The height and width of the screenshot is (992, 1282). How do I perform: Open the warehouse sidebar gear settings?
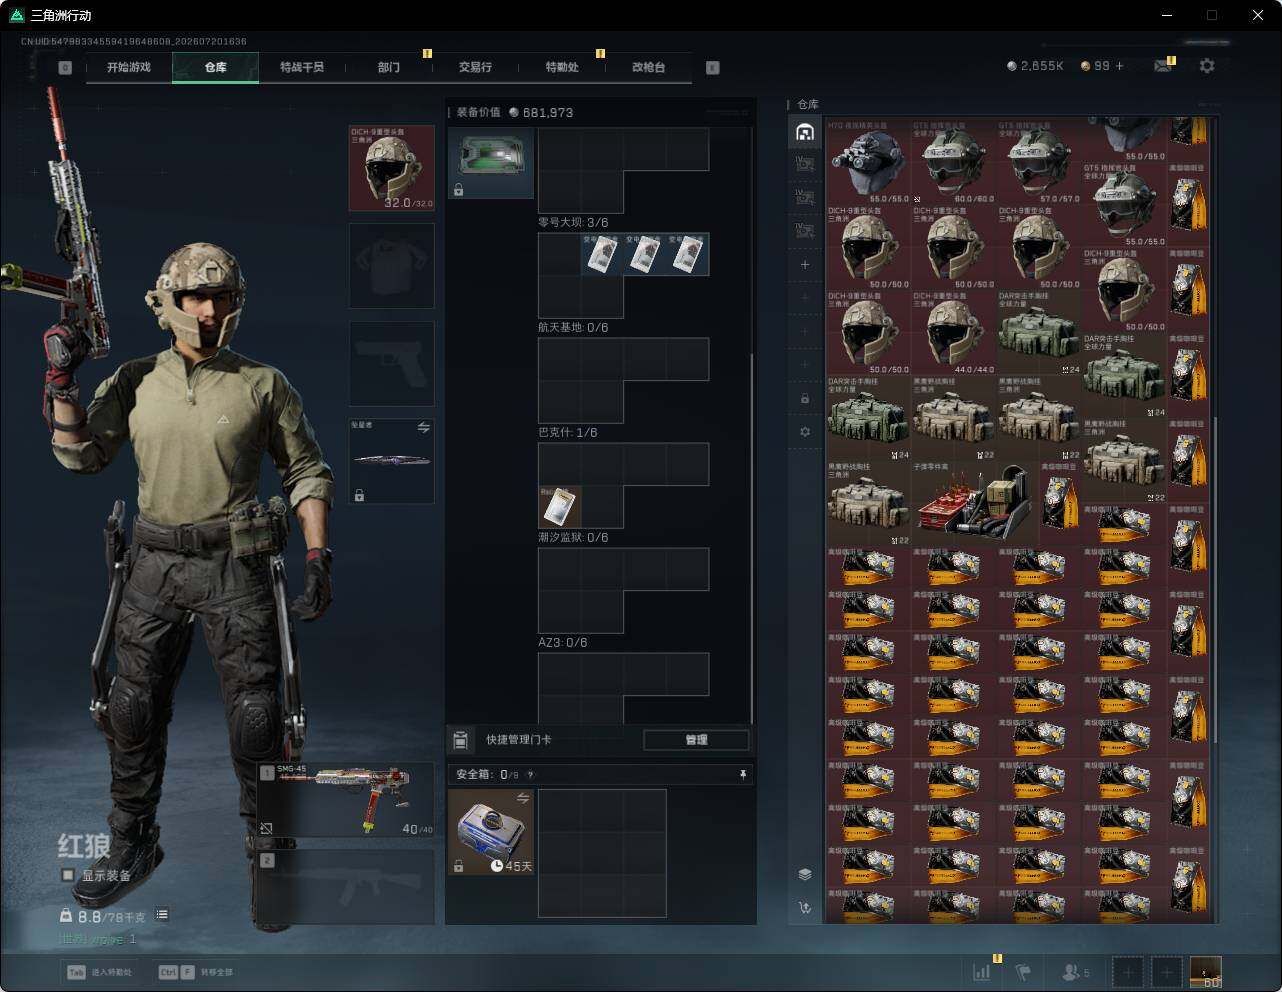805,432
